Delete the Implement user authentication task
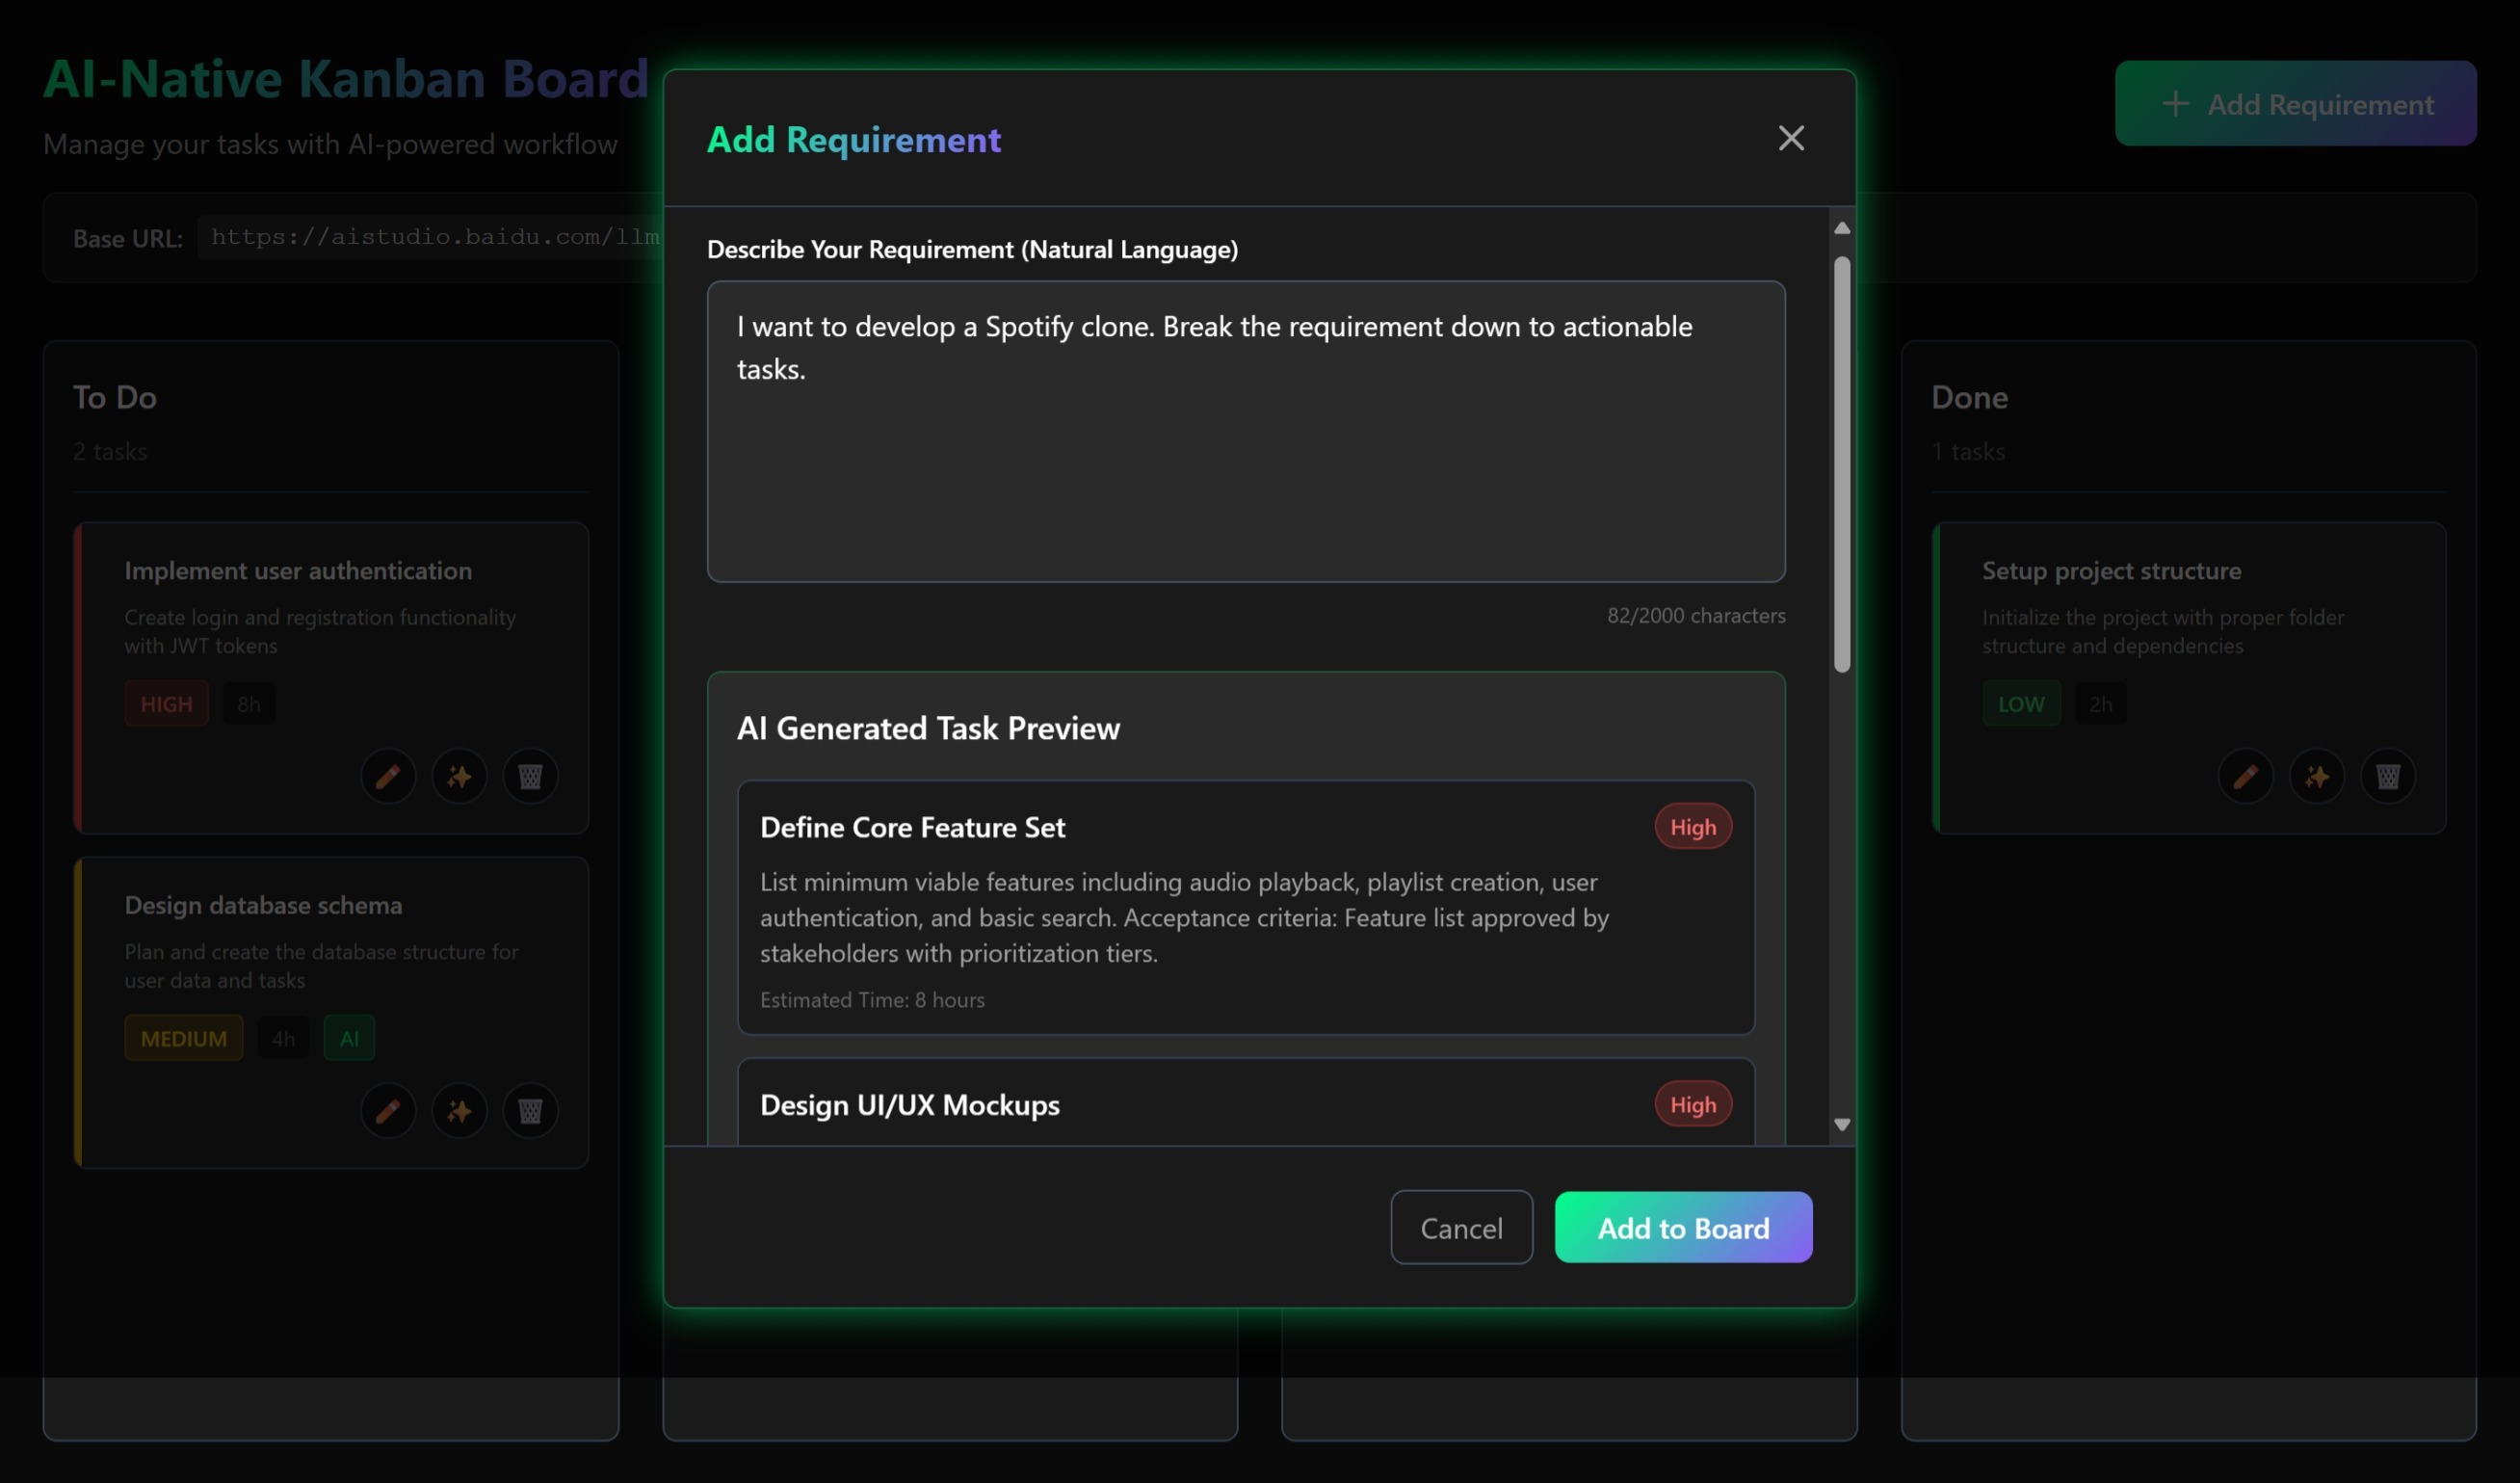This screenshot has width=2520, height=1483. pos(530,776)
